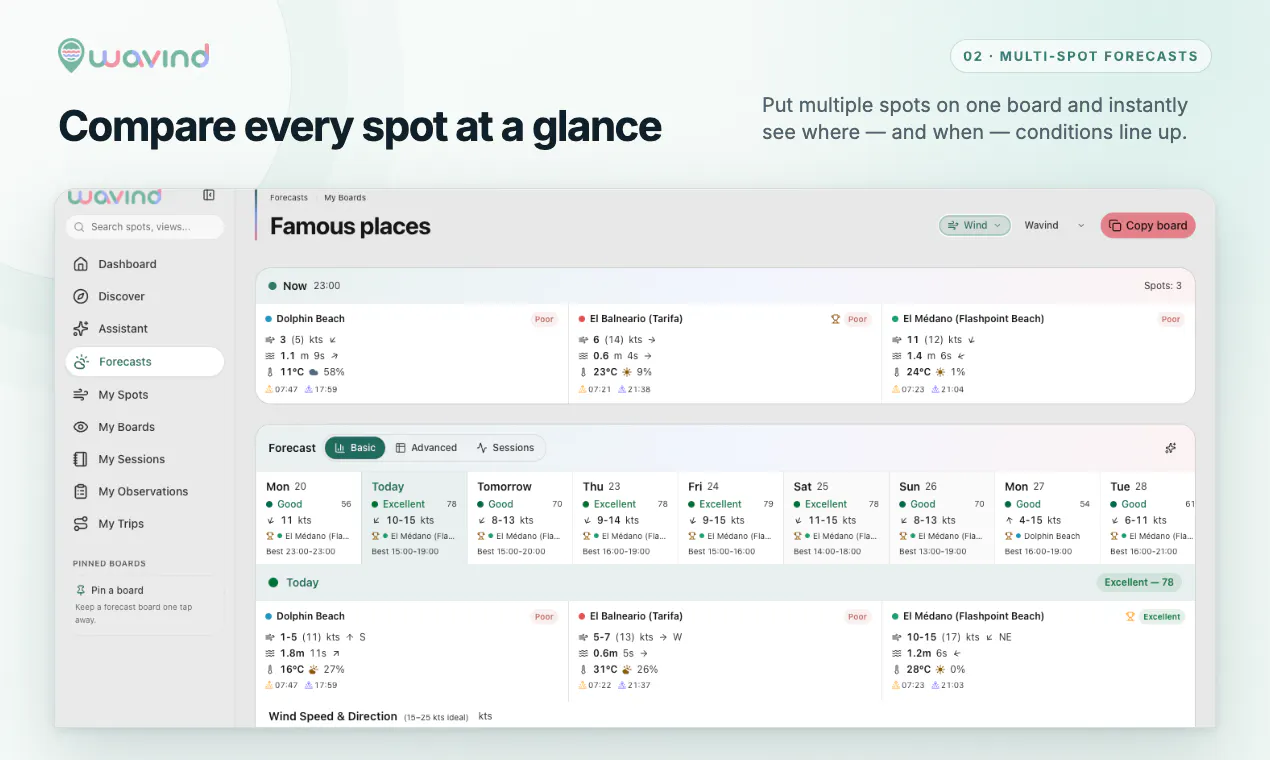Switch forecast view to Basic
Screen dimensions: 1270x760
point(355,448)
